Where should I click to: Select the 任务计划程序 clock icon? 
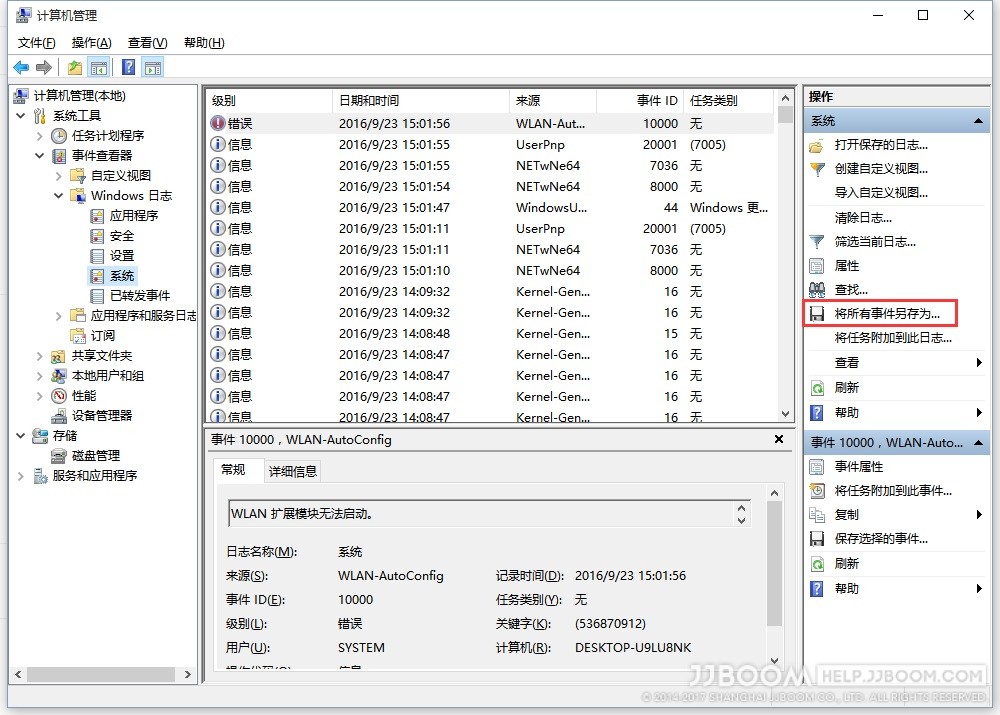[60, 135]
